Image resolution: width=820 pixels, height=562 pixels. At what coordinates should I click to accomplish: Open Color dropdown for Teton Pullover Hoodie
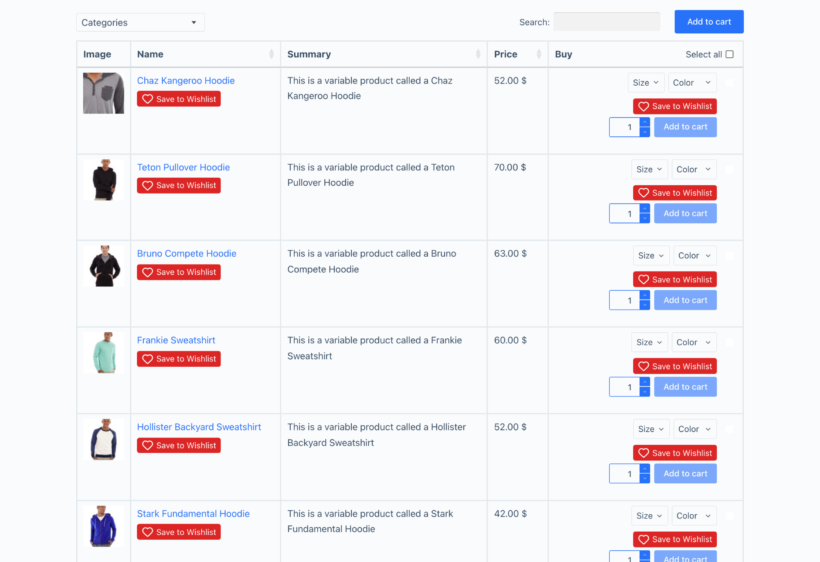[x=693, y=169]
